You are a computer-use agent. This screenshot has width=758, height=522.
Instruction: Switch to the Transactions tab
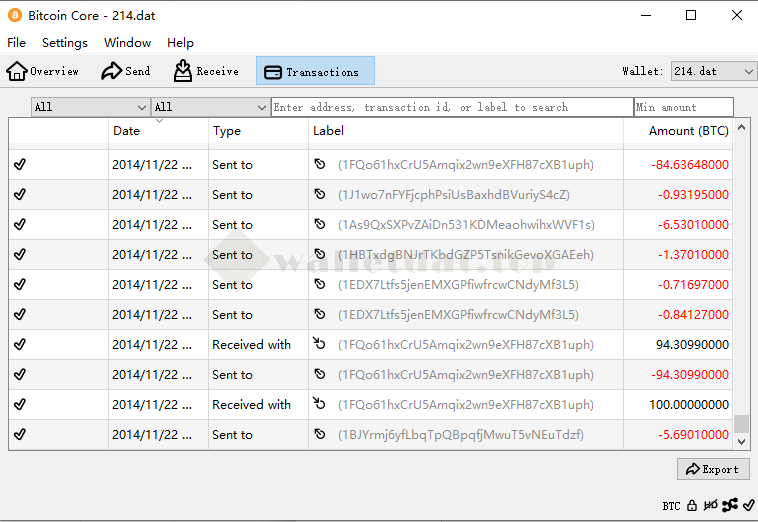(x=315, y=71)
